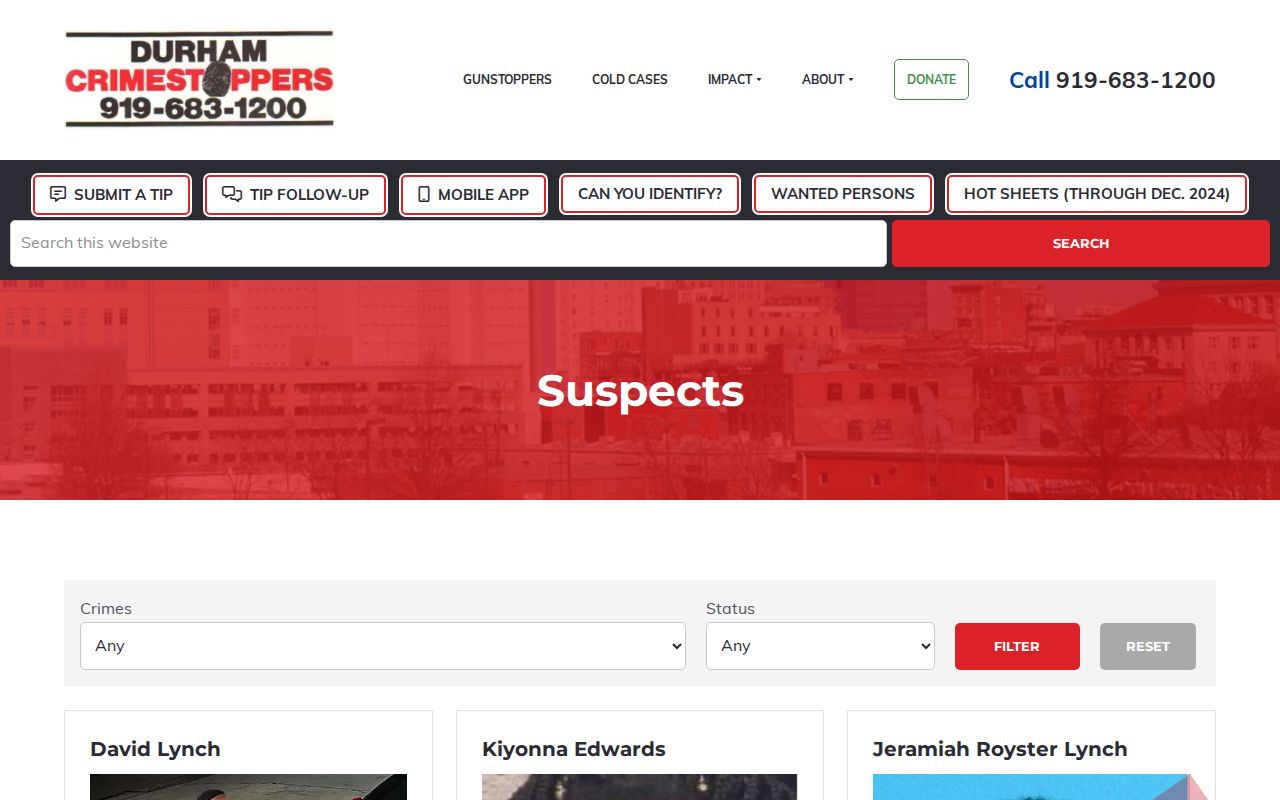Expand the About menu

pyautogui.click(x=828, y=79)
